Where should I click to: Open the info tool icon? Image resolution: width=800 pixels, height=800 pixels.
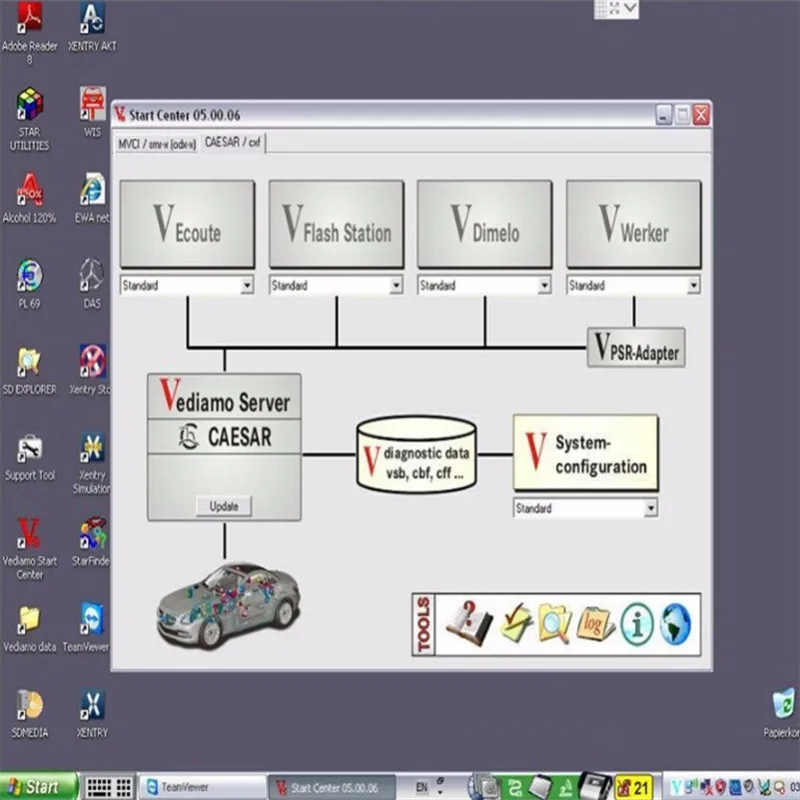coord(636,624)
